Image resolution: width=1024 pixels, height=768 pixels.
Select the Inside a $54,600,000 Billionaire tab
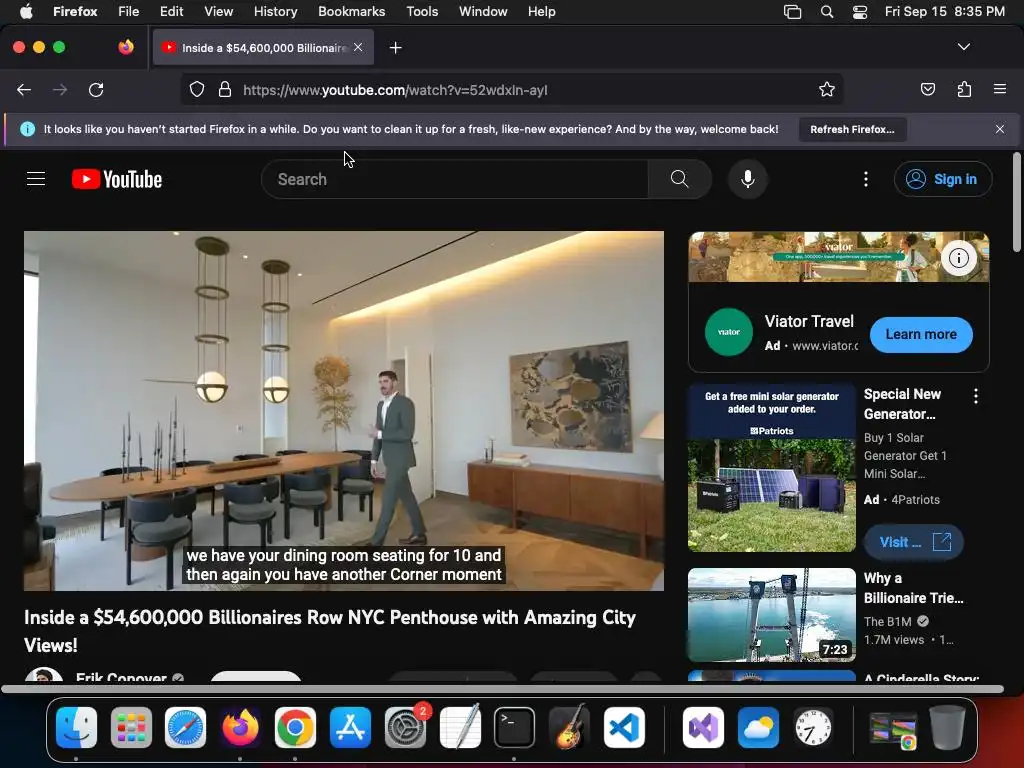pyautogui.click(x=263, y=48)
